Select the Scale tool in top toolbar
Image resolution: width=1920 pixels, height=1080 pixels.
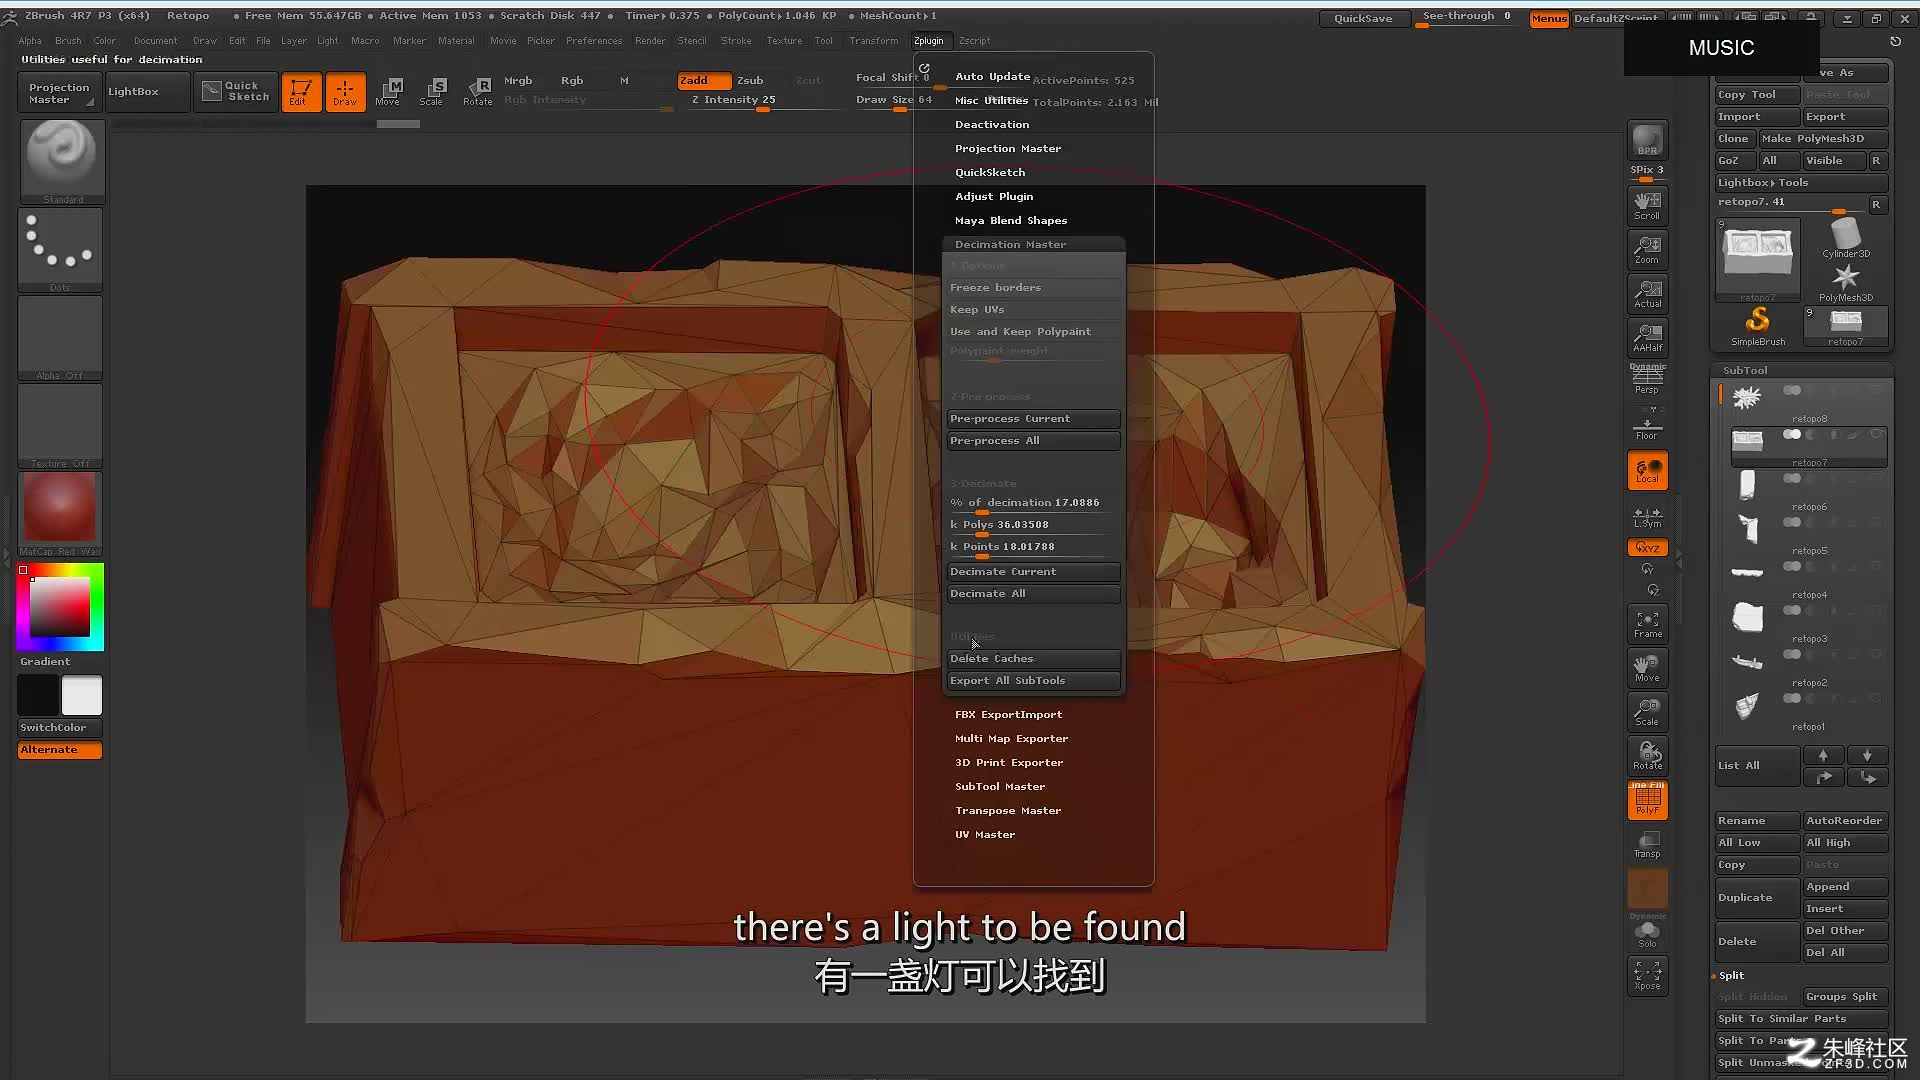(432, 92)
